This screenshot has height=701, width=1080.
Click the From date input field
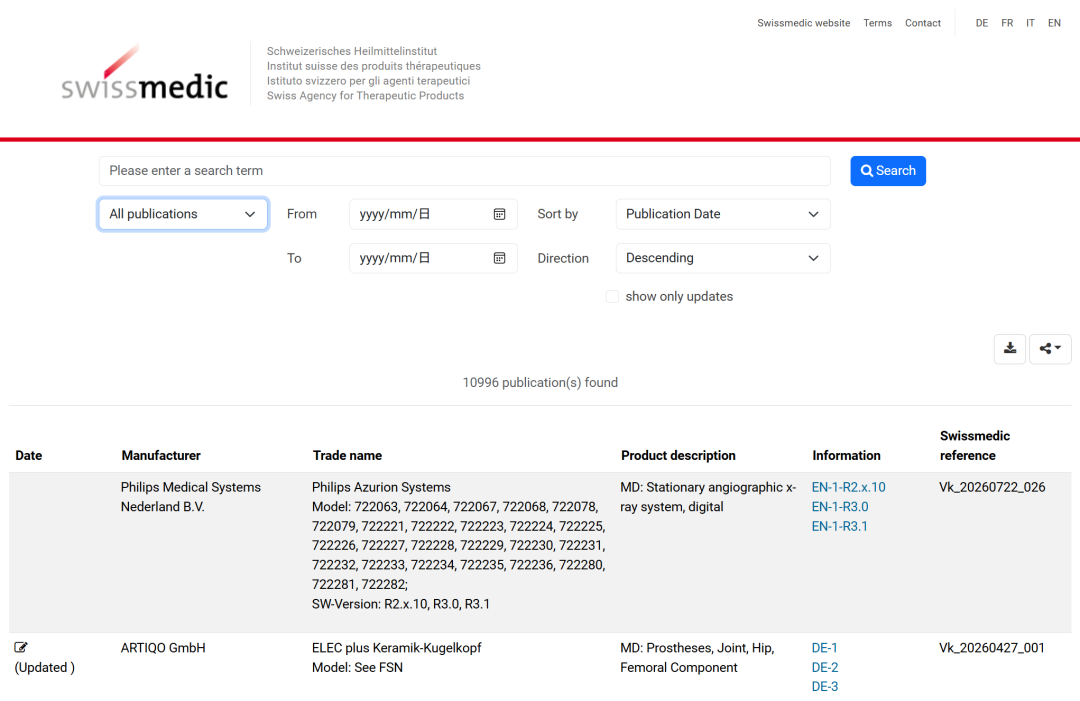tap(433, 214)
